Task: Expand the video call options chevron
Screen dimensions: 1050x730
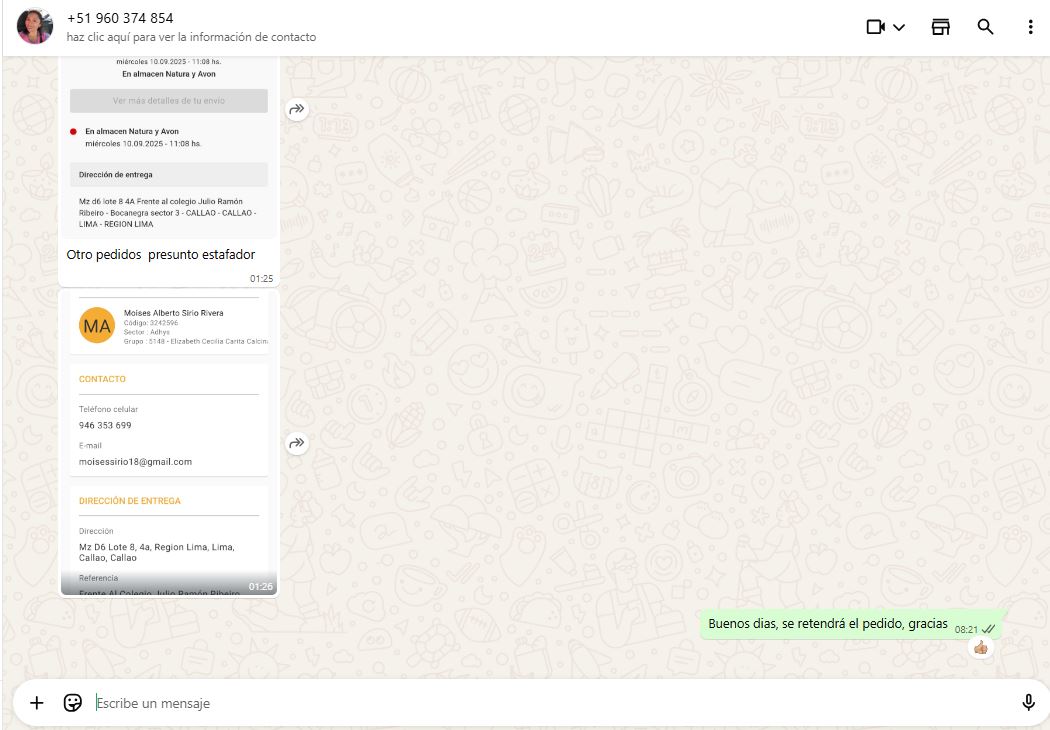Action: (899, 27)
